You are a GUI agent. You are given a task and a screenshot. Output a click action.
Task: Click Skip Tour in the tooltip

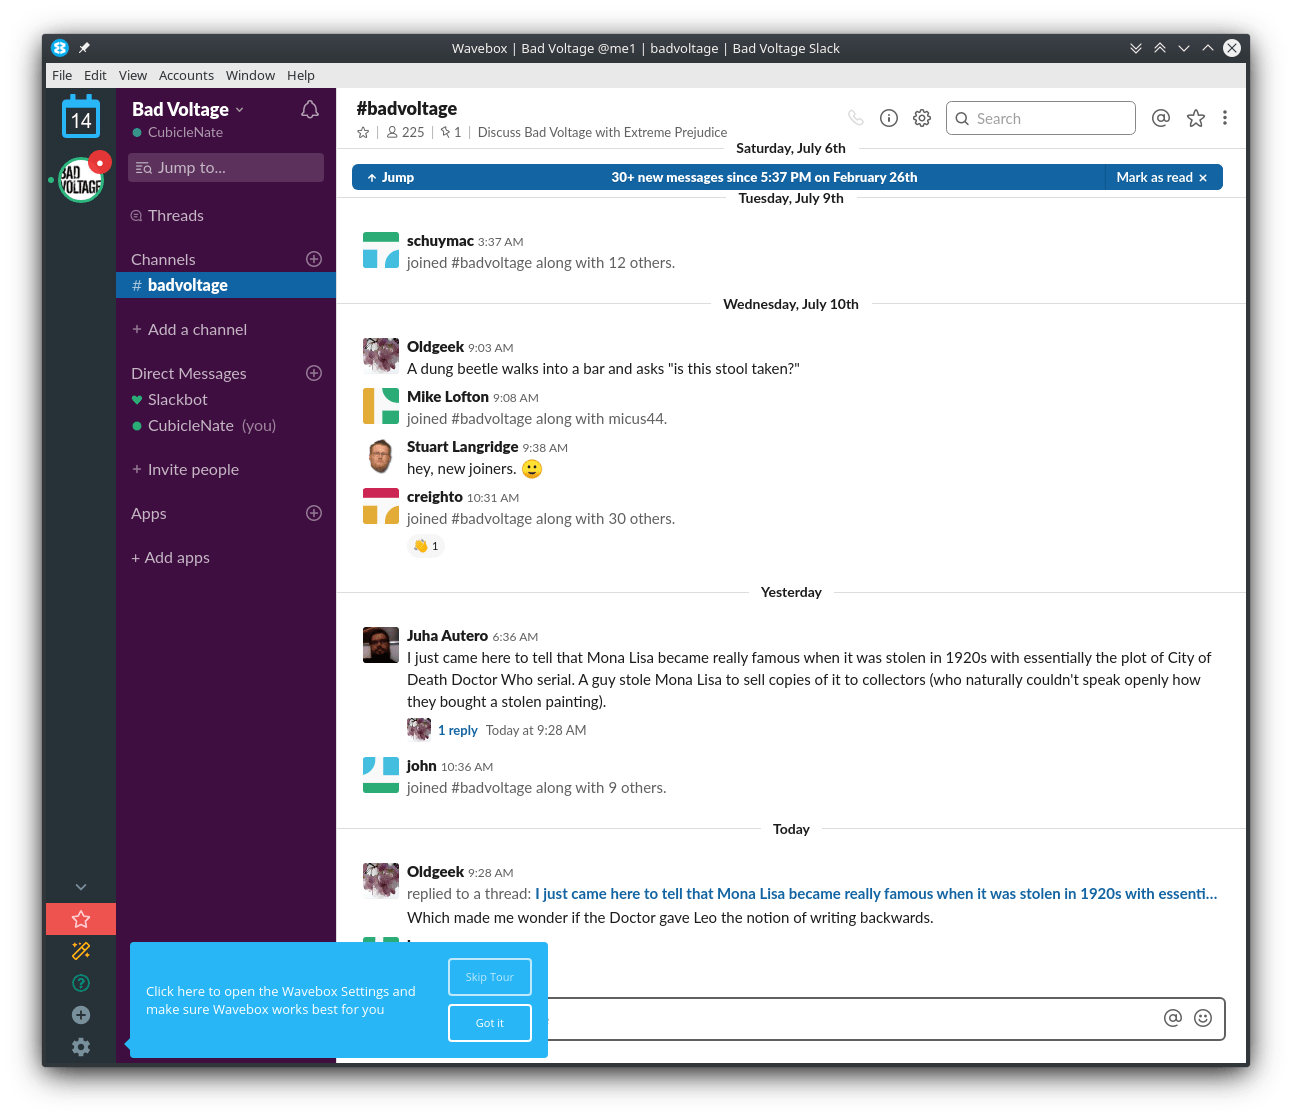click(490, 977)
